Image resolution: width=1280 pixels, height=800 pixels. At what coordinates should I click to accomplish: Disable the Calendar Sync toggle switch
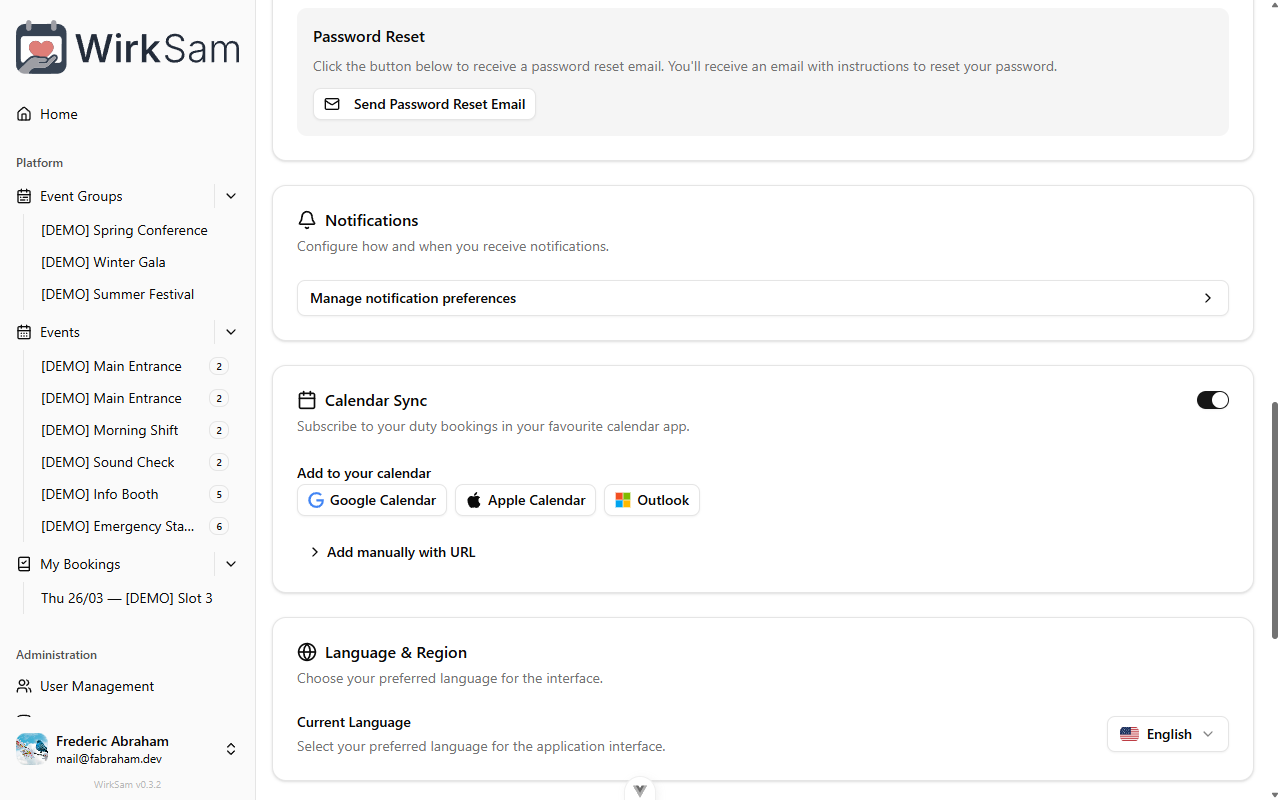click(x=1212, y=400)
